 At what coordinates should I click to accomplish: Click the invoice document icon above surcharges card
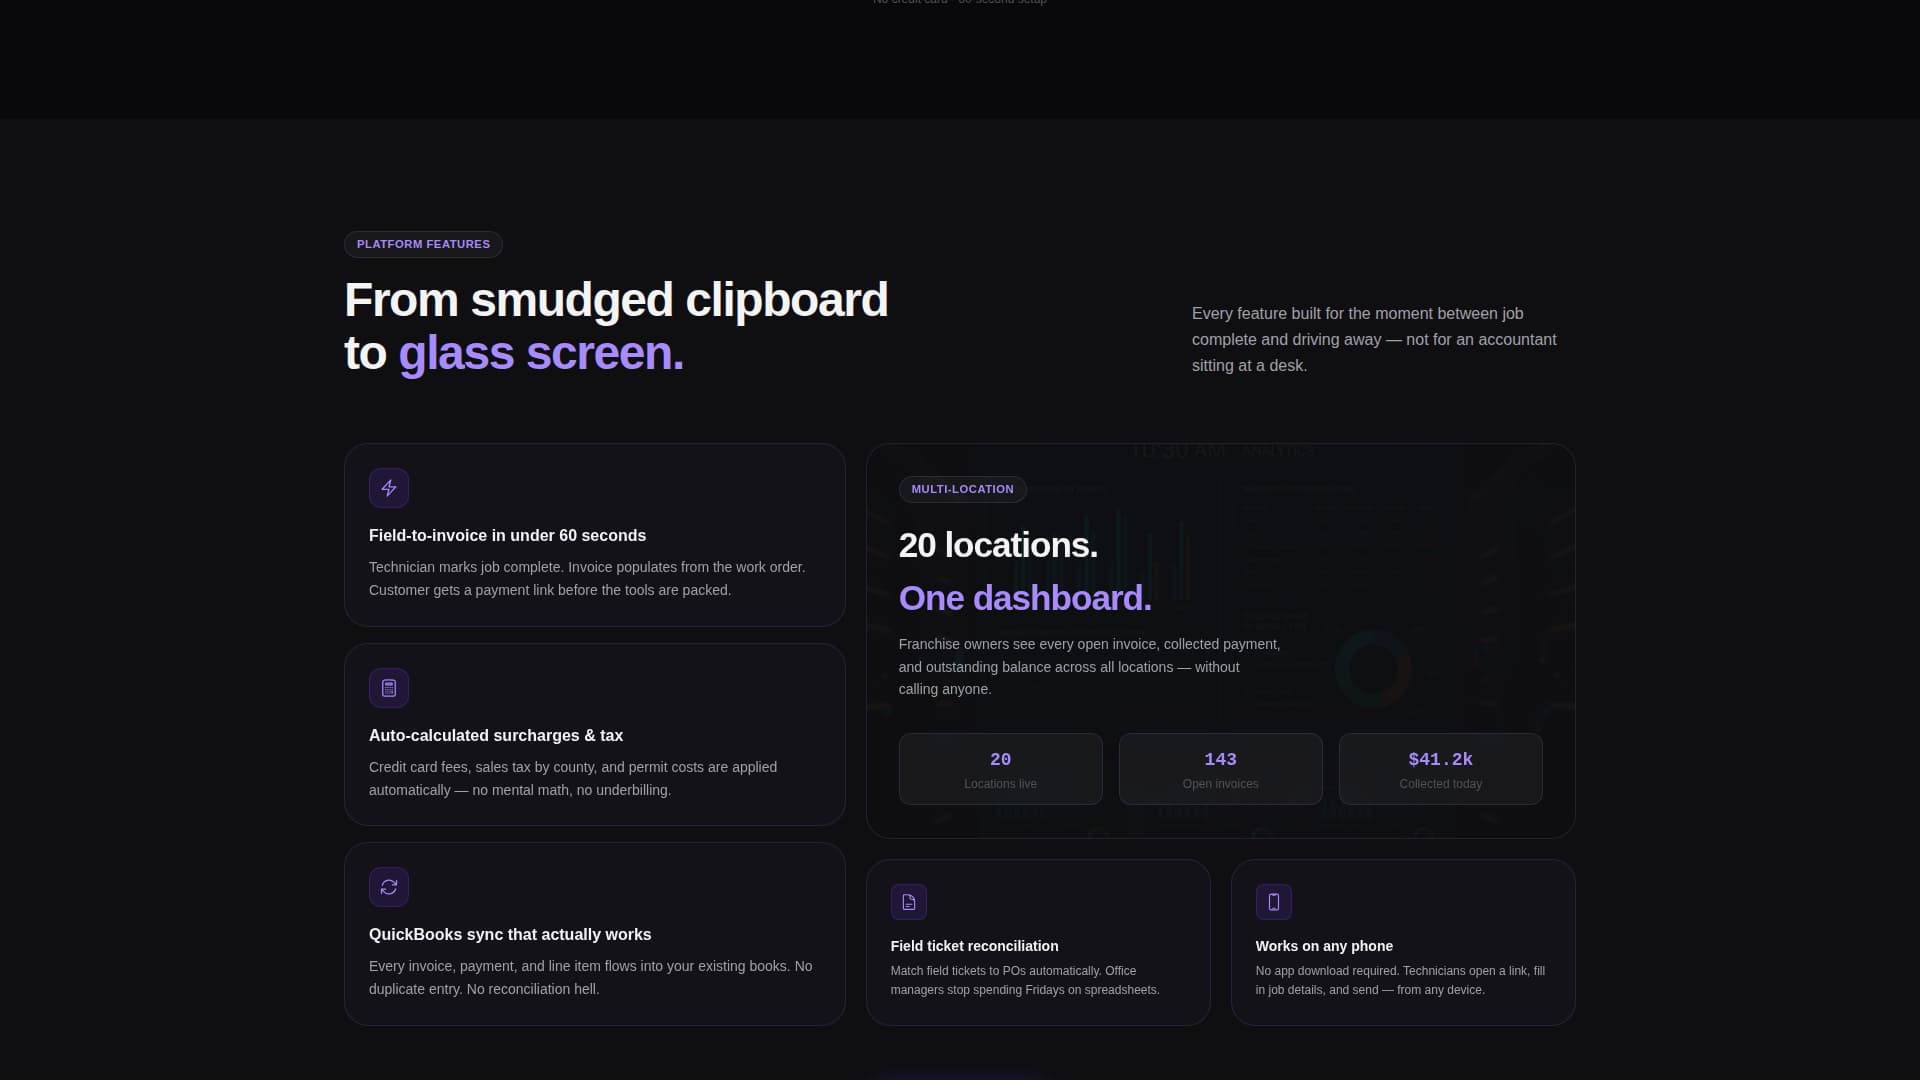coord(389,688)
